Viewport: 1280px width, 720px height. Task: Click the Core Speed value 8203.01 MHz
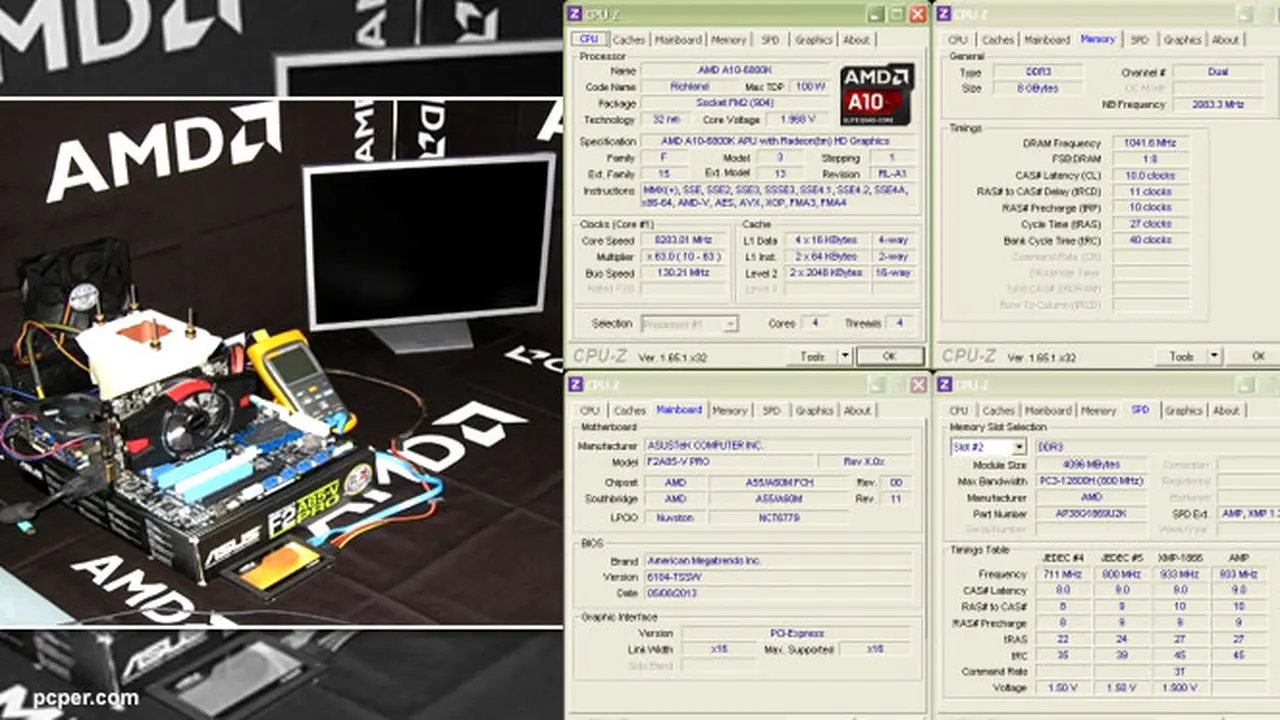(x=683, y=241)
